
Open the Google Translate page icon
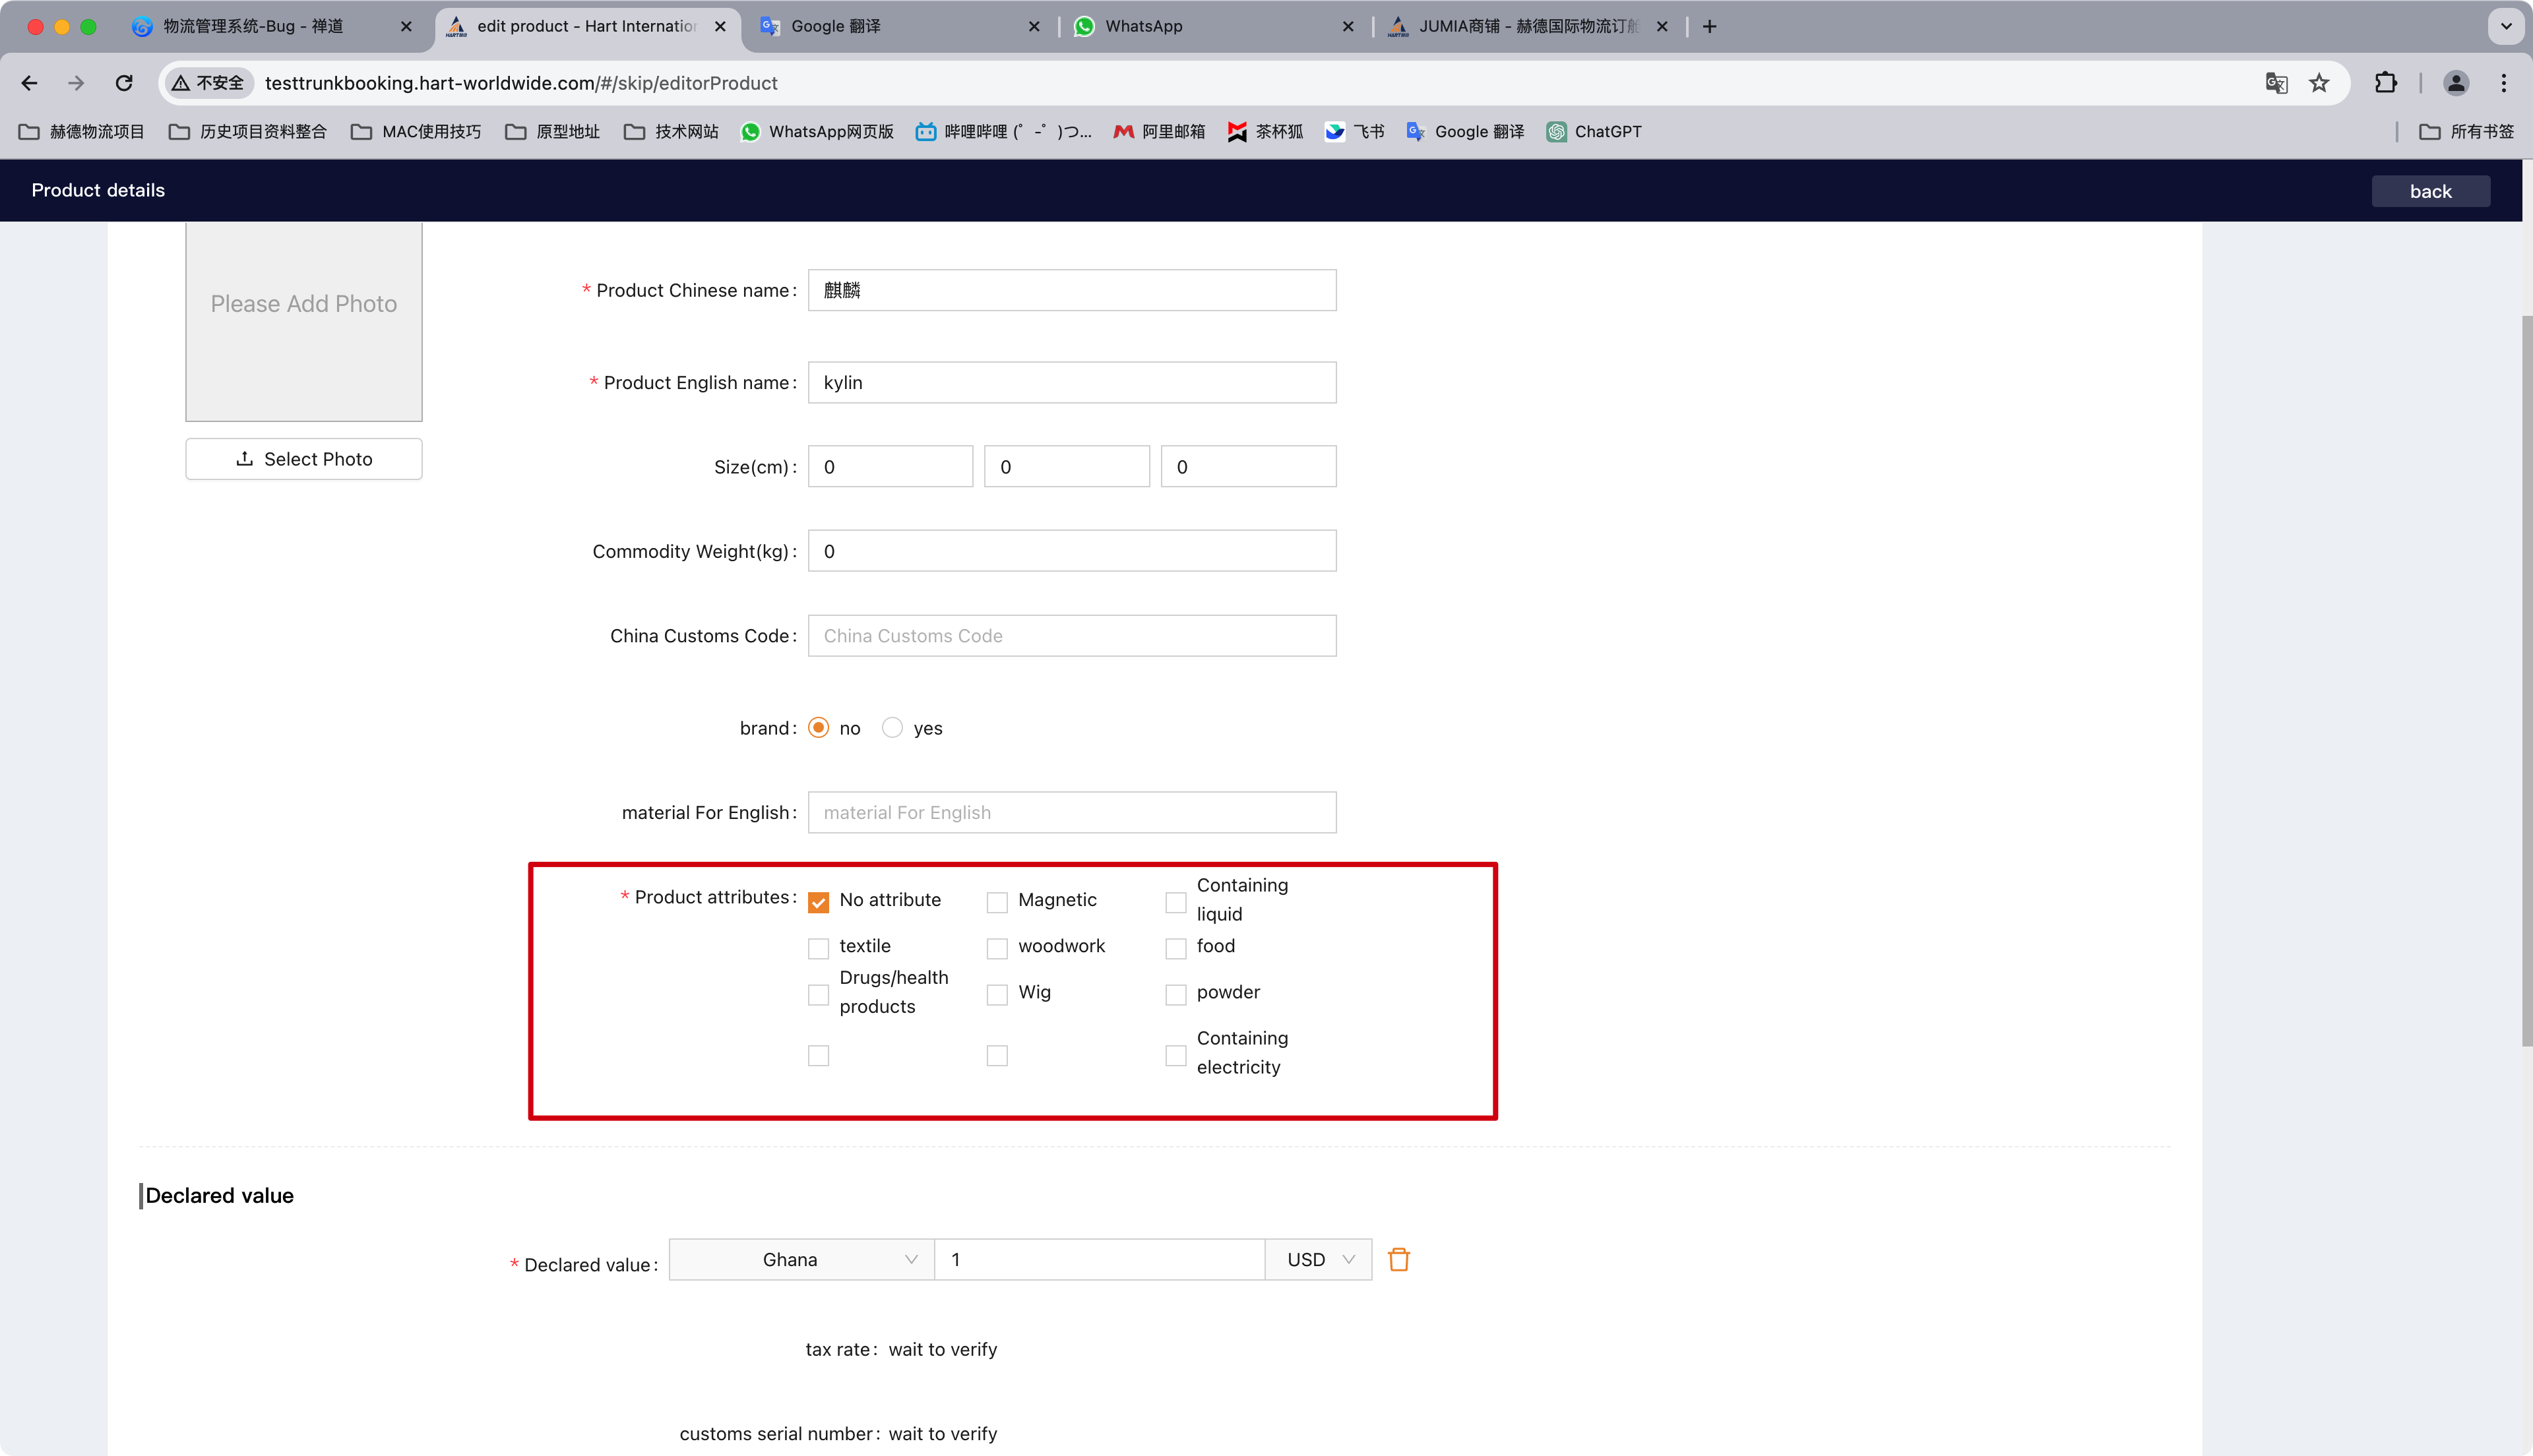click(x=2276, y=83)
